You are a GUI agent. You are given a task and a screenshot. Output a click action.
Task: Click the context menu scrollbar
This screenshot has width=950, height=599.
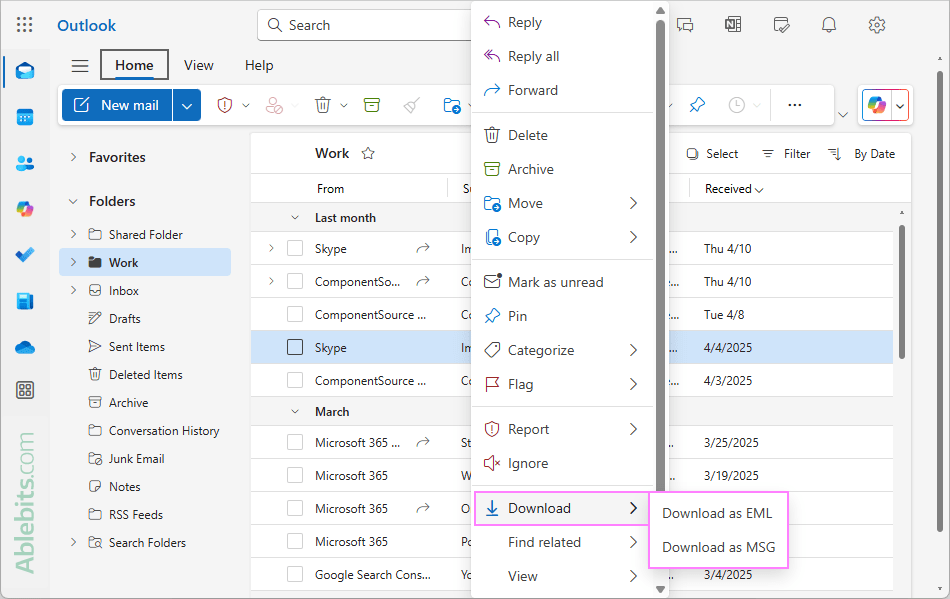[660, 254]
